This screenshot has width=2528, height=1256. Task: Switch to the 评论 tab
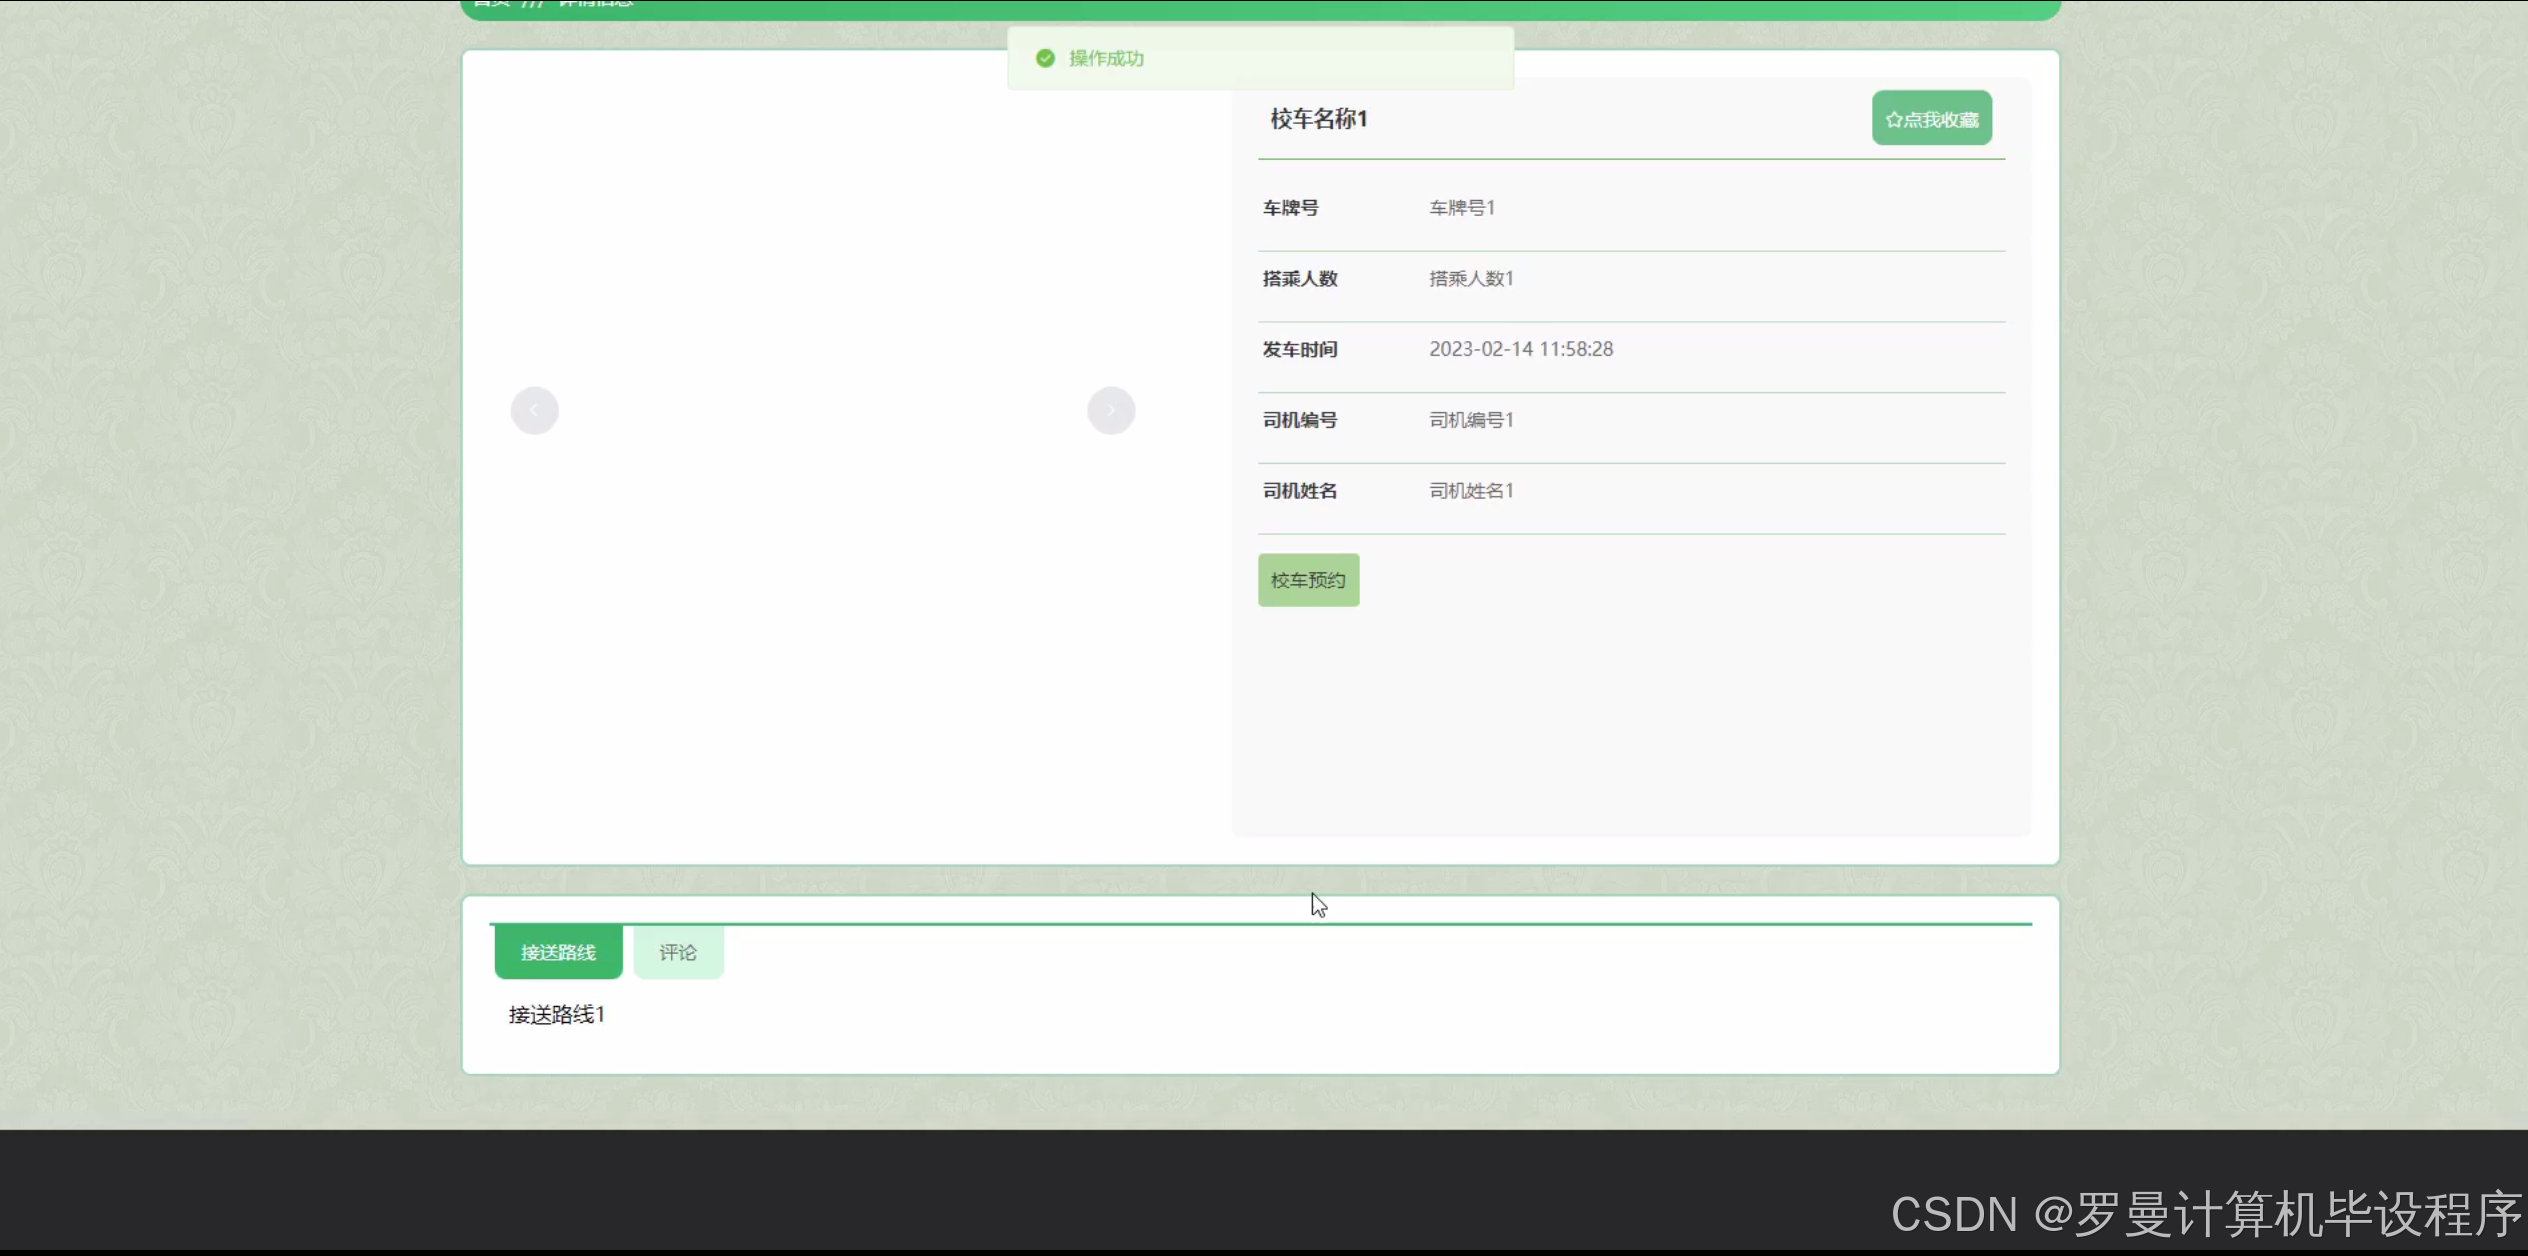(678, 952)
